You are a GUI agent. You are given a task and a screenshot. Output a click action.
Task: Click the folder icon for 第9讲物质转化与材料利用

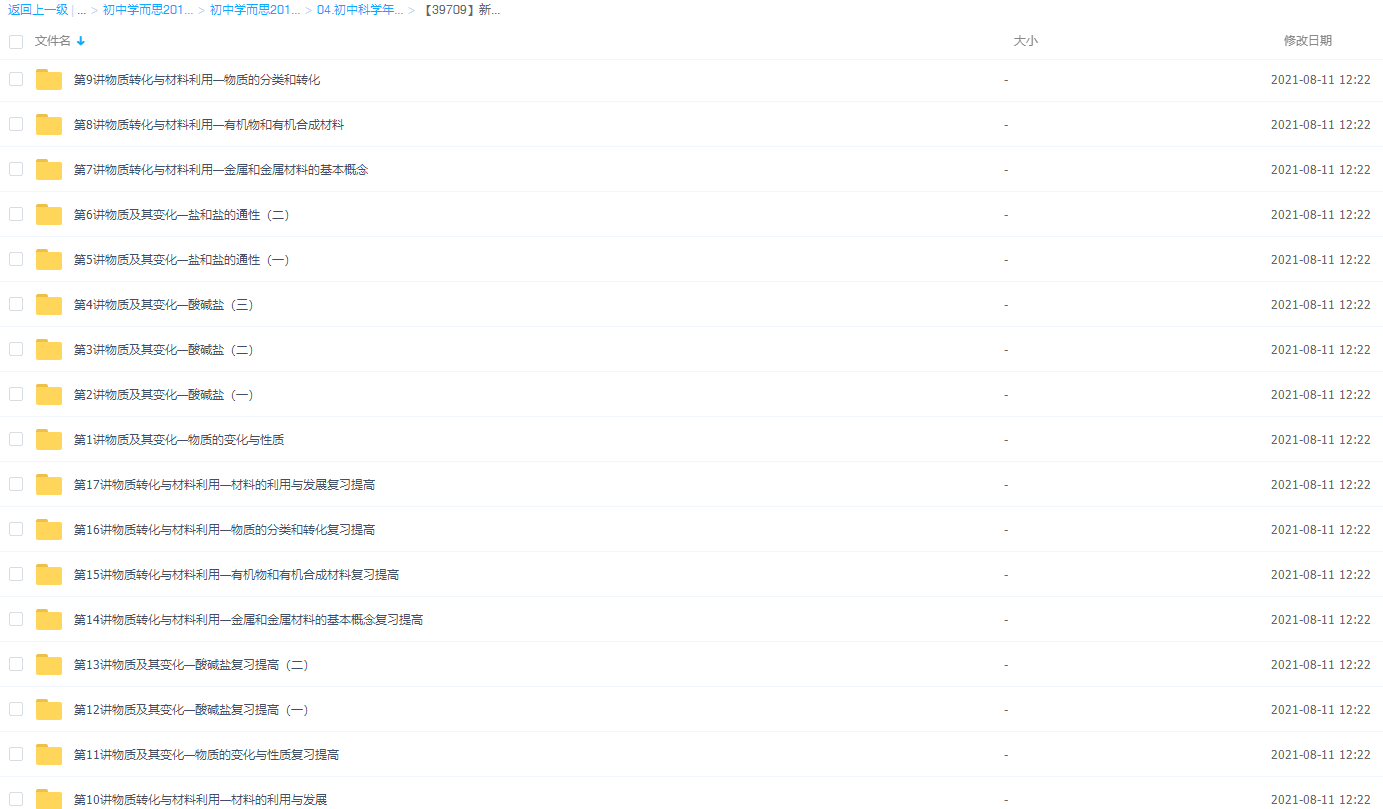[x=48, y=80]
